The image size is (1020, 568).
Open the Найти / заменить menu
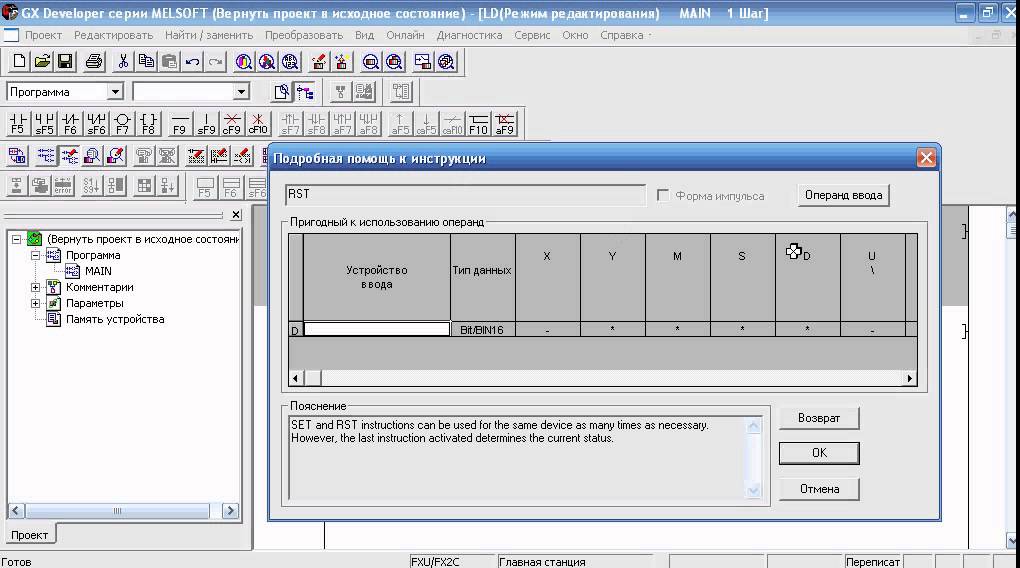(209, 35)
